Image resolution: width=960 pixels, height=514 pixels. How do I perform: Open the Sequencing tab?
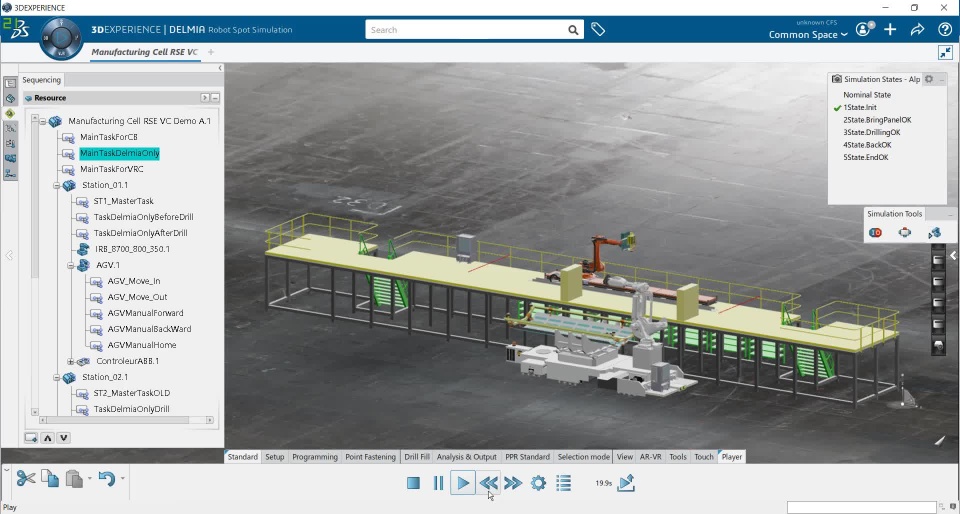(42, 80)
